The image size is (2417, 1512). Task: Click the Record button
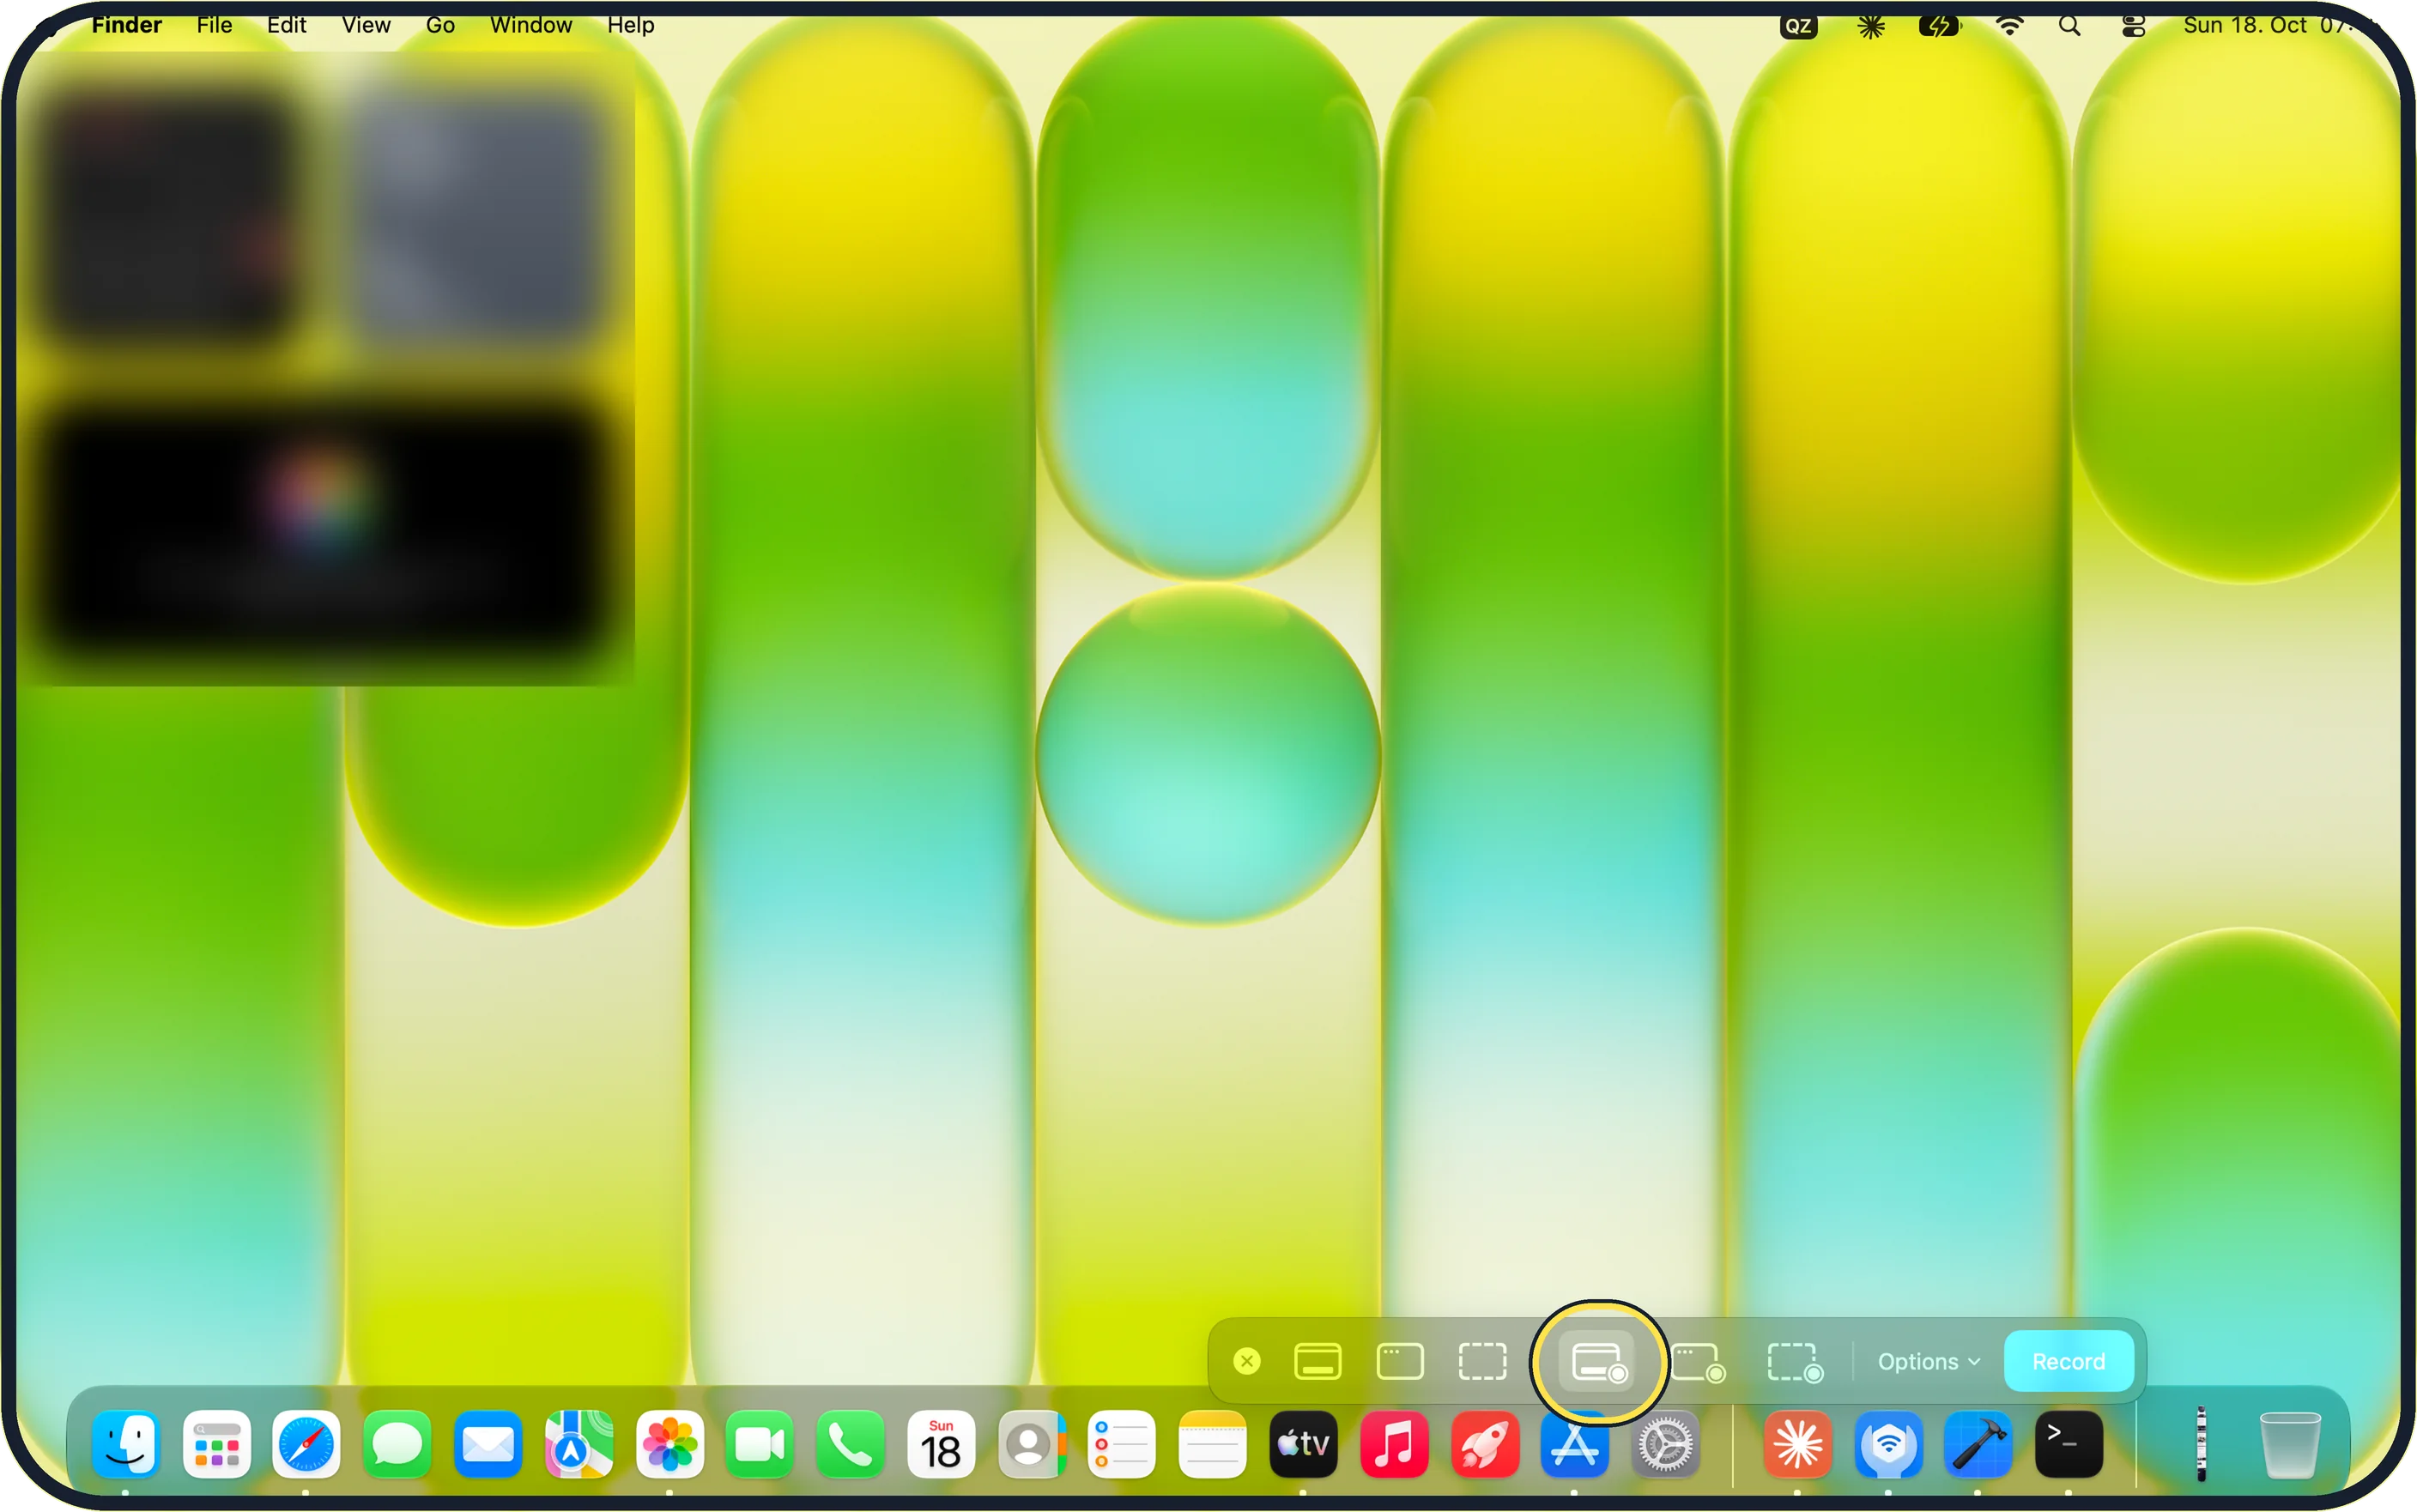point(2068,1361)
